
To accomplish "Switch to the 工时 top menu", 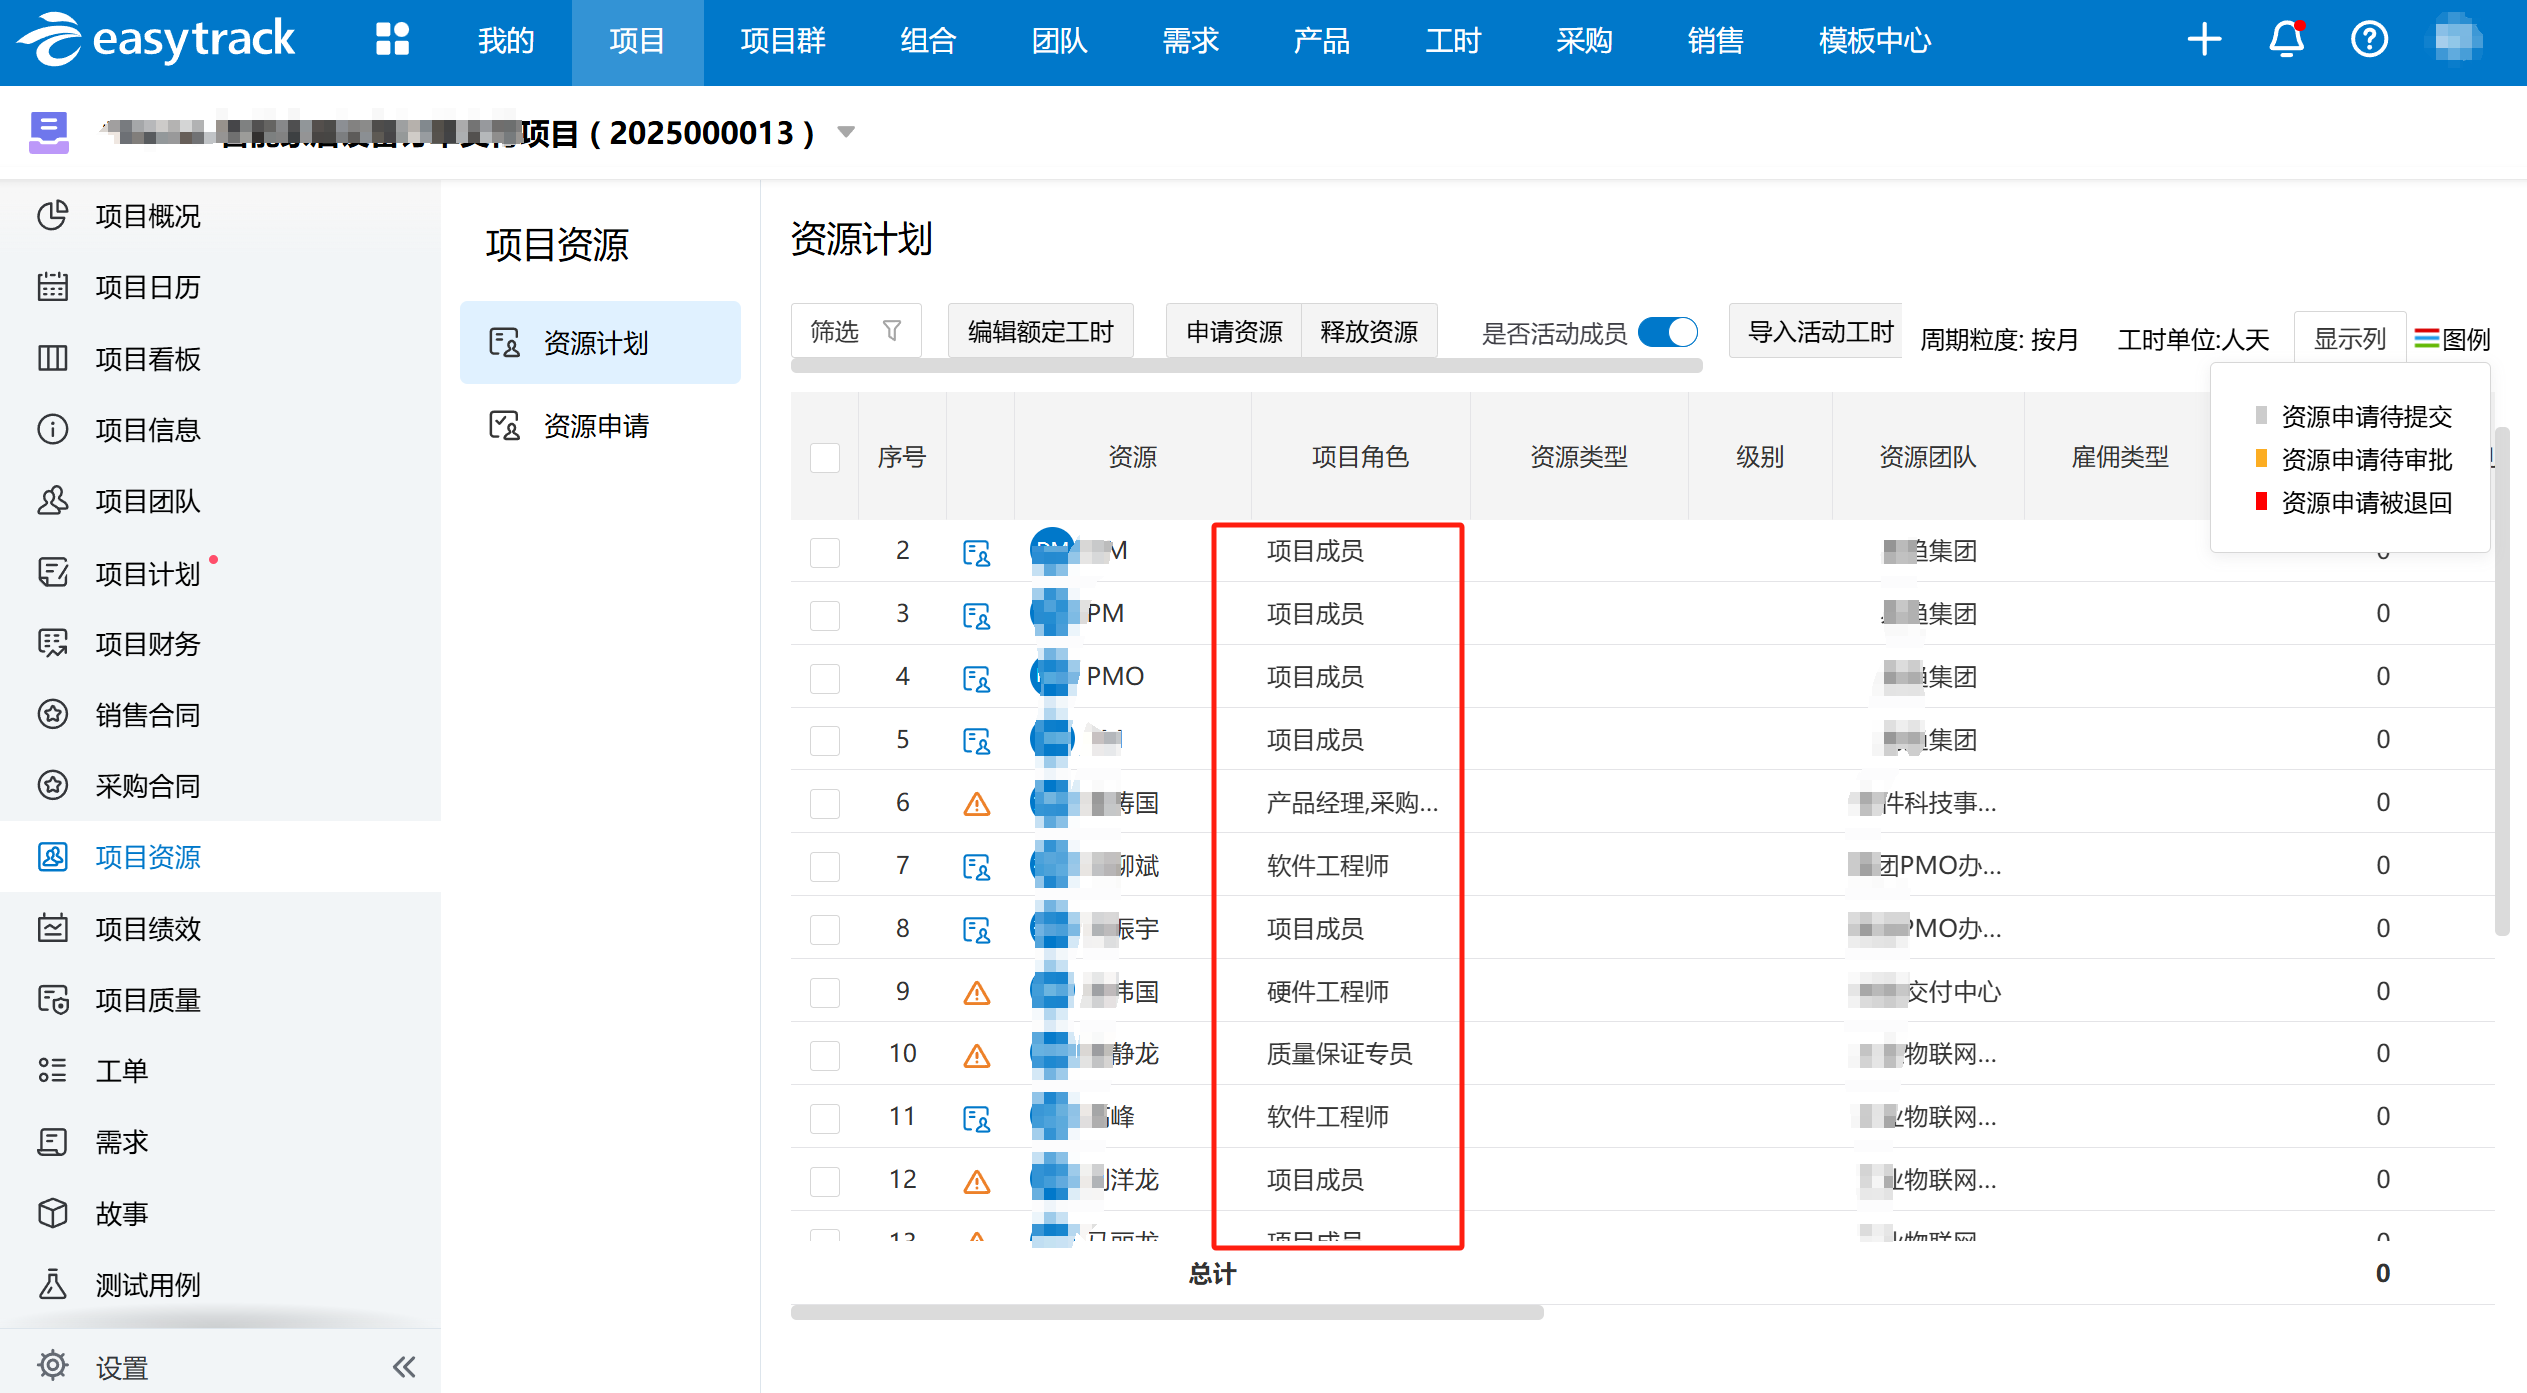I will pyautogui.click(x=1452, y=40).
